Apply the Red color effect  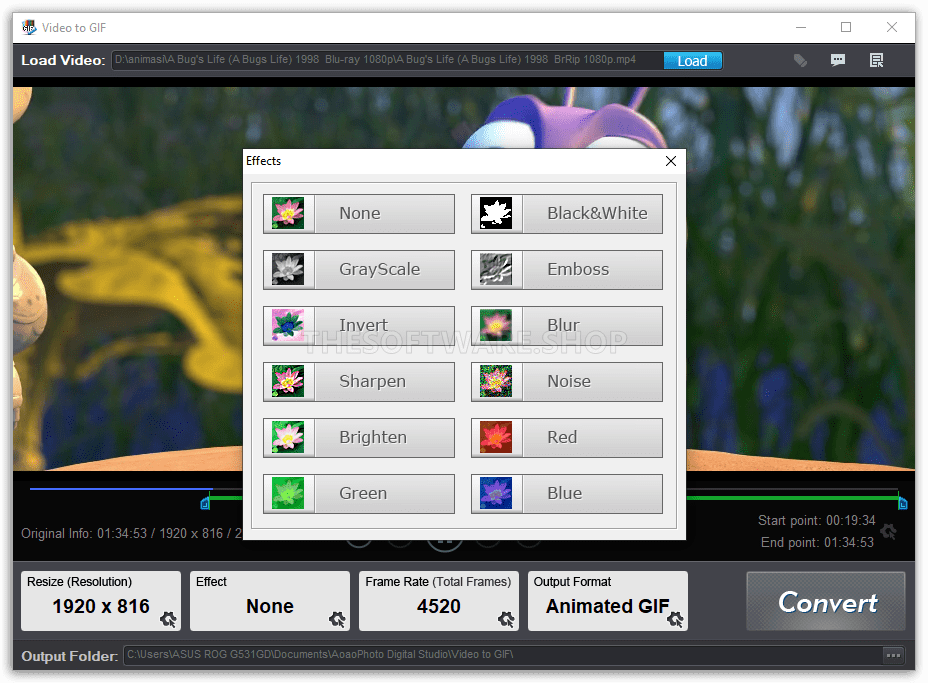point(566,437)
